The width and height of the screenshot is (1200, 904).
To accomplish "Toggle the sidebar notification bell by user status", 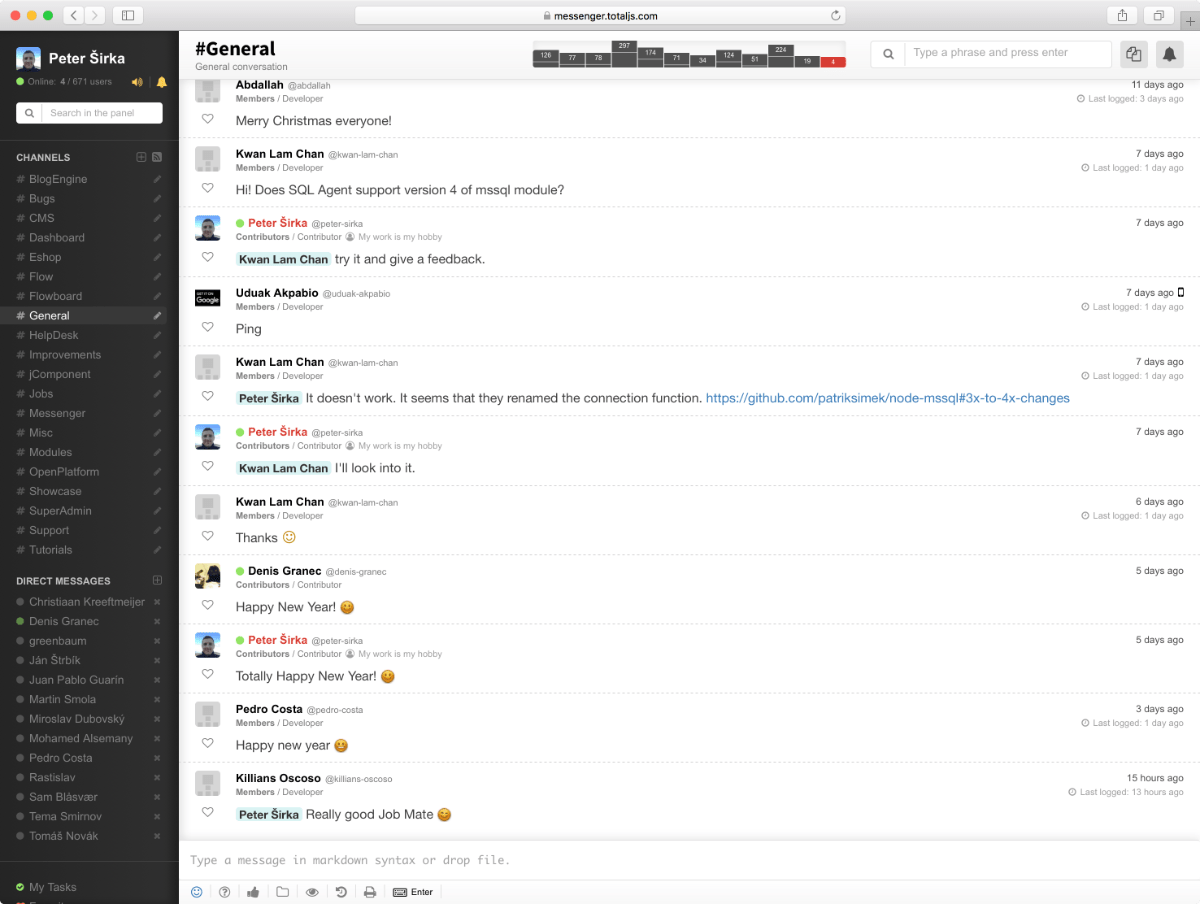I will 161,82.
